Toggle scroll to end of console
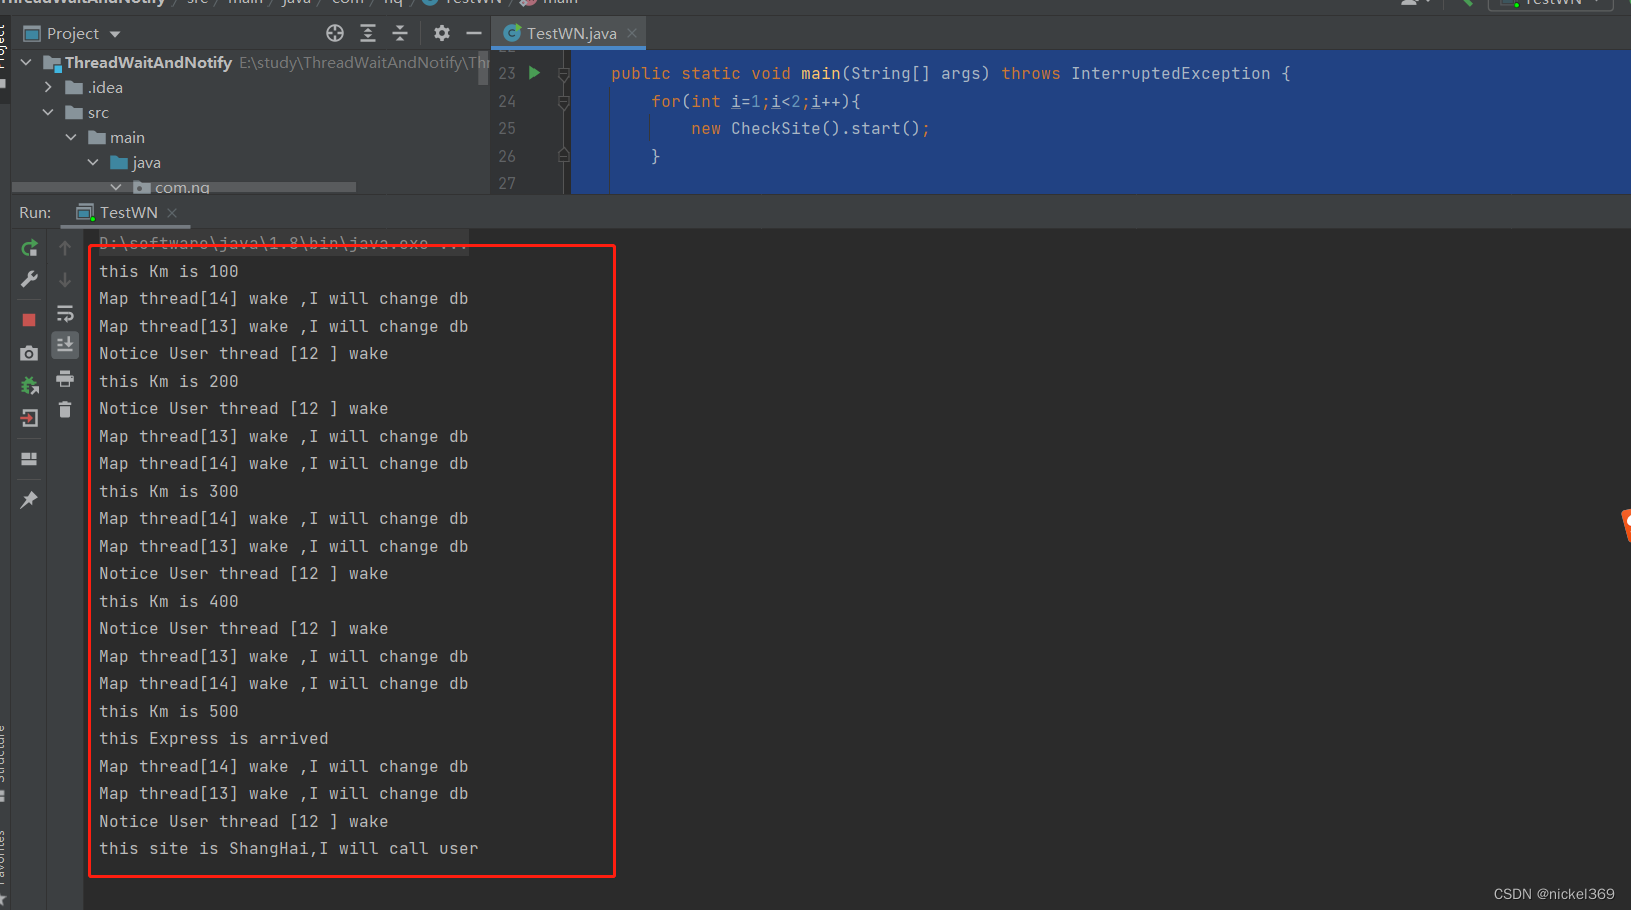The image size is (1631, 910). (65, 345)
